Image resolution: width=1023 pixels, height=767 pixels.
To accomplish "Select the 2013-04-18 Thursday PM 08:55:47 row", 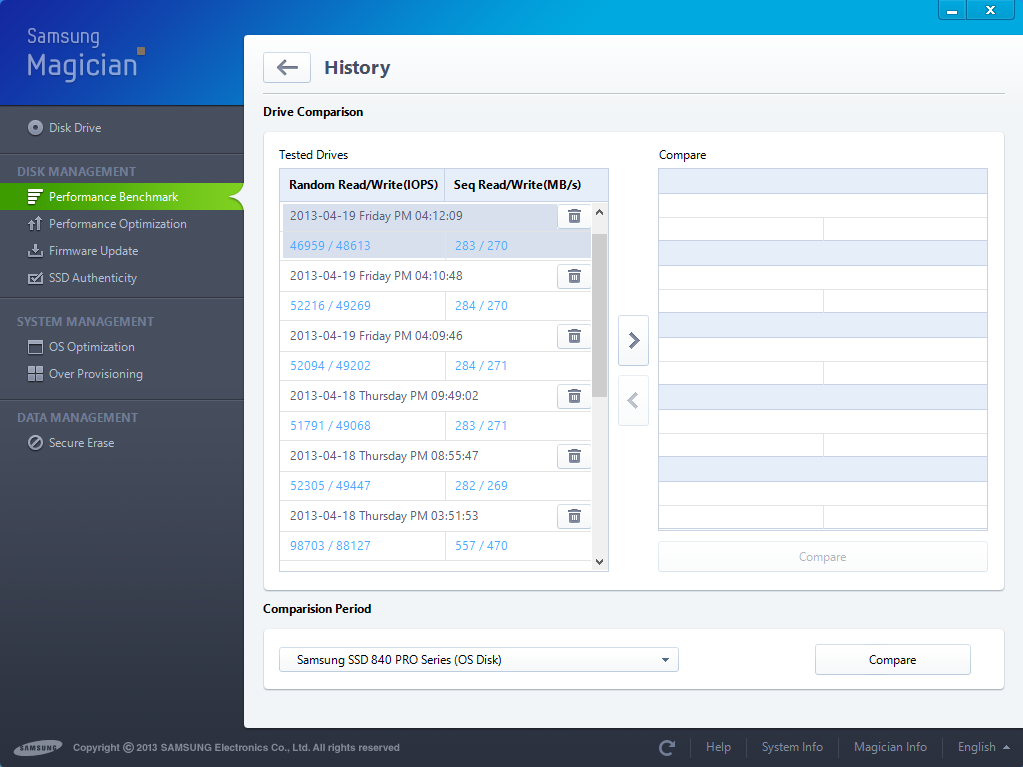I will click(418, 456).
